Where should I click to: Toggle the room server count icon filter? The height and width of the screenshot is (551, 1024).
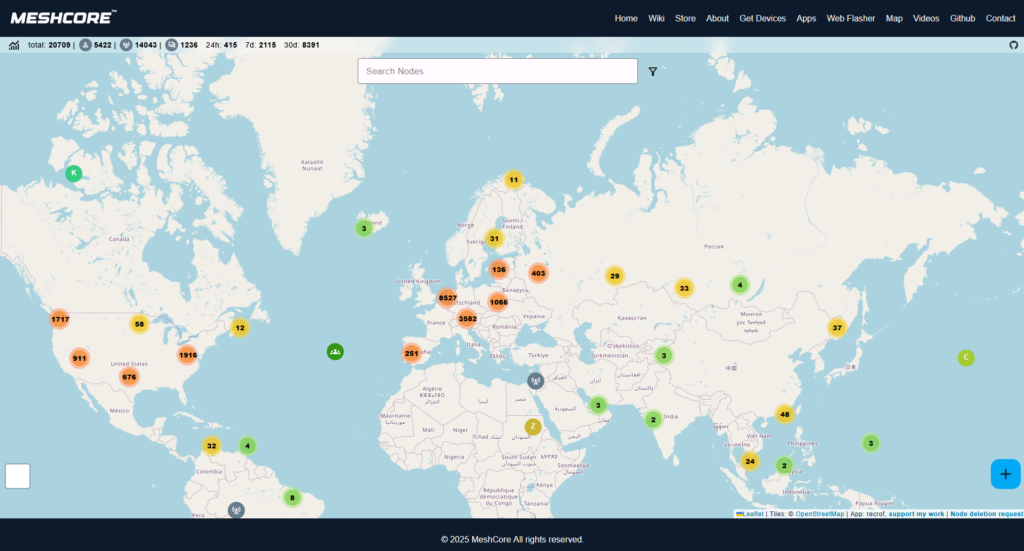point(172,45)
